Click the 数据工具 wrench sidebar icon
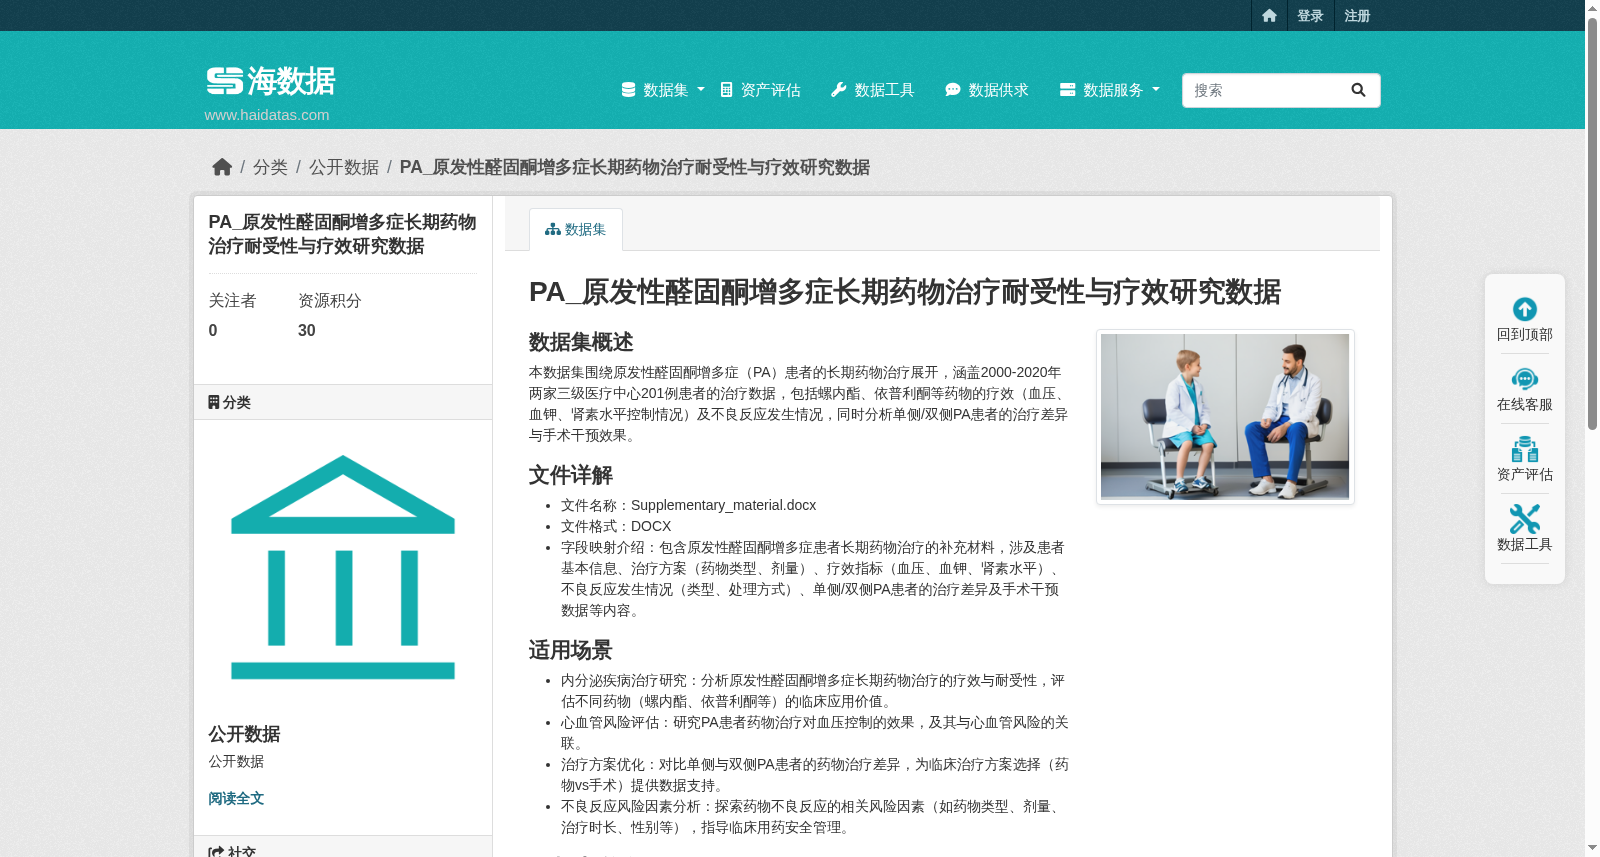 1525,519
